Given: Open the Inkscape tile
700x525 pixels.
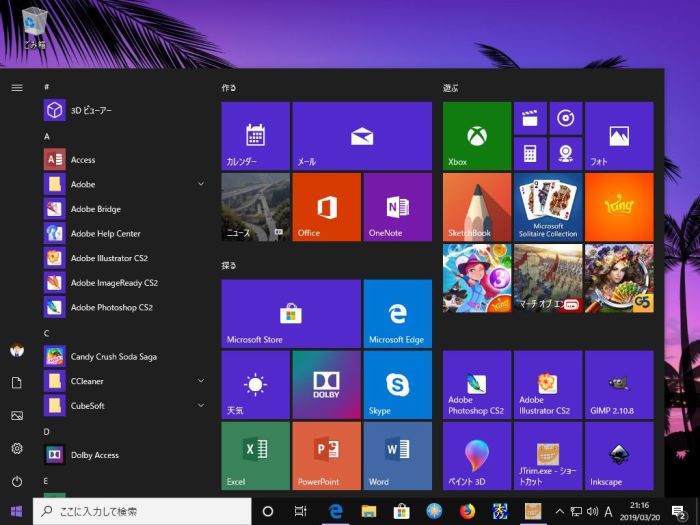Looking at the screenshot, I should click(x=618, y=455).
